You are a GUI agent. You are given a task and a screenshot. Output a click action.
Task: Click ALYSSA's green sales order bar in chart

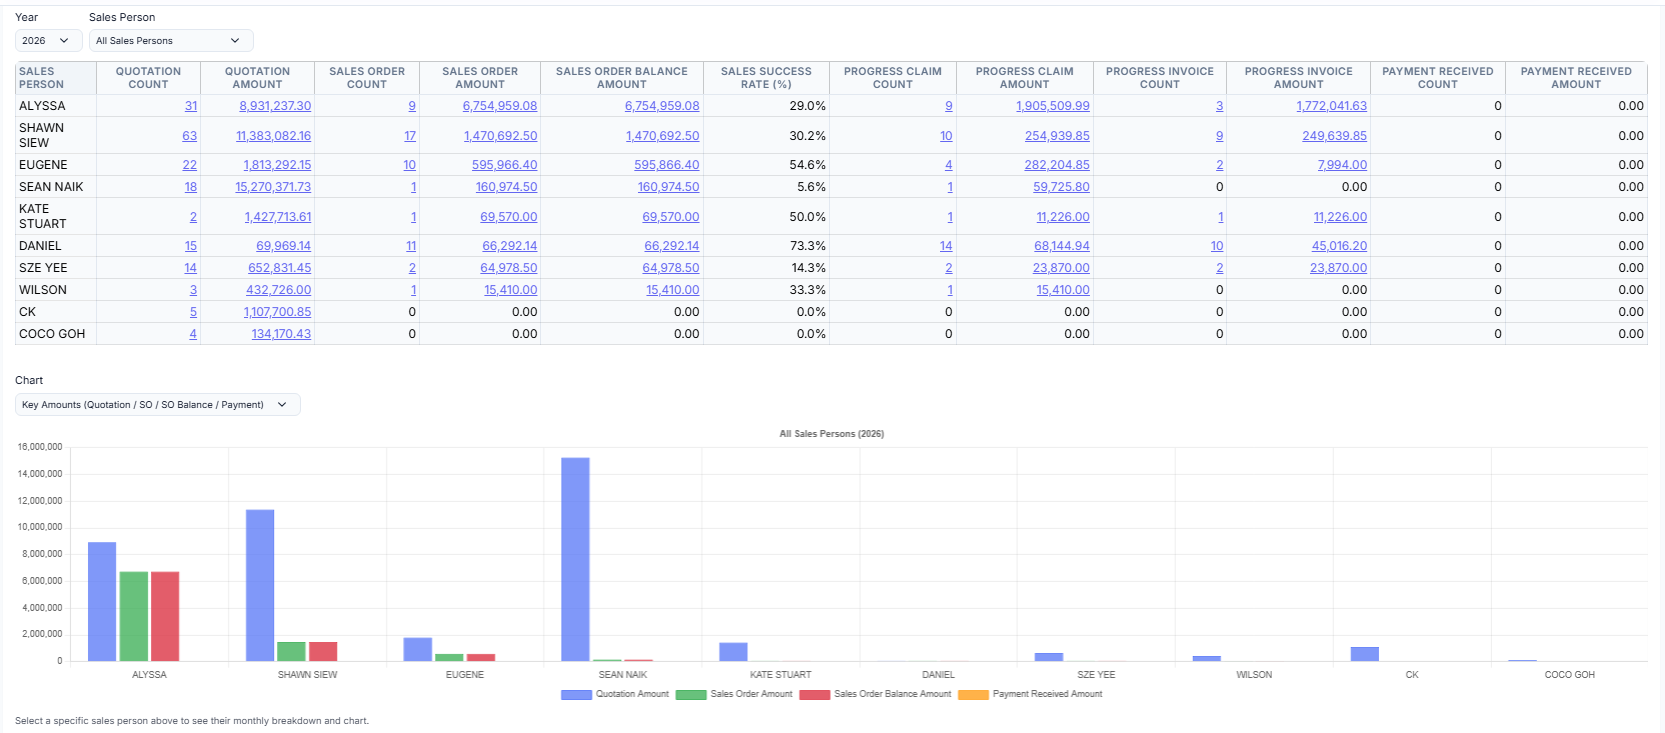[133, 616]
